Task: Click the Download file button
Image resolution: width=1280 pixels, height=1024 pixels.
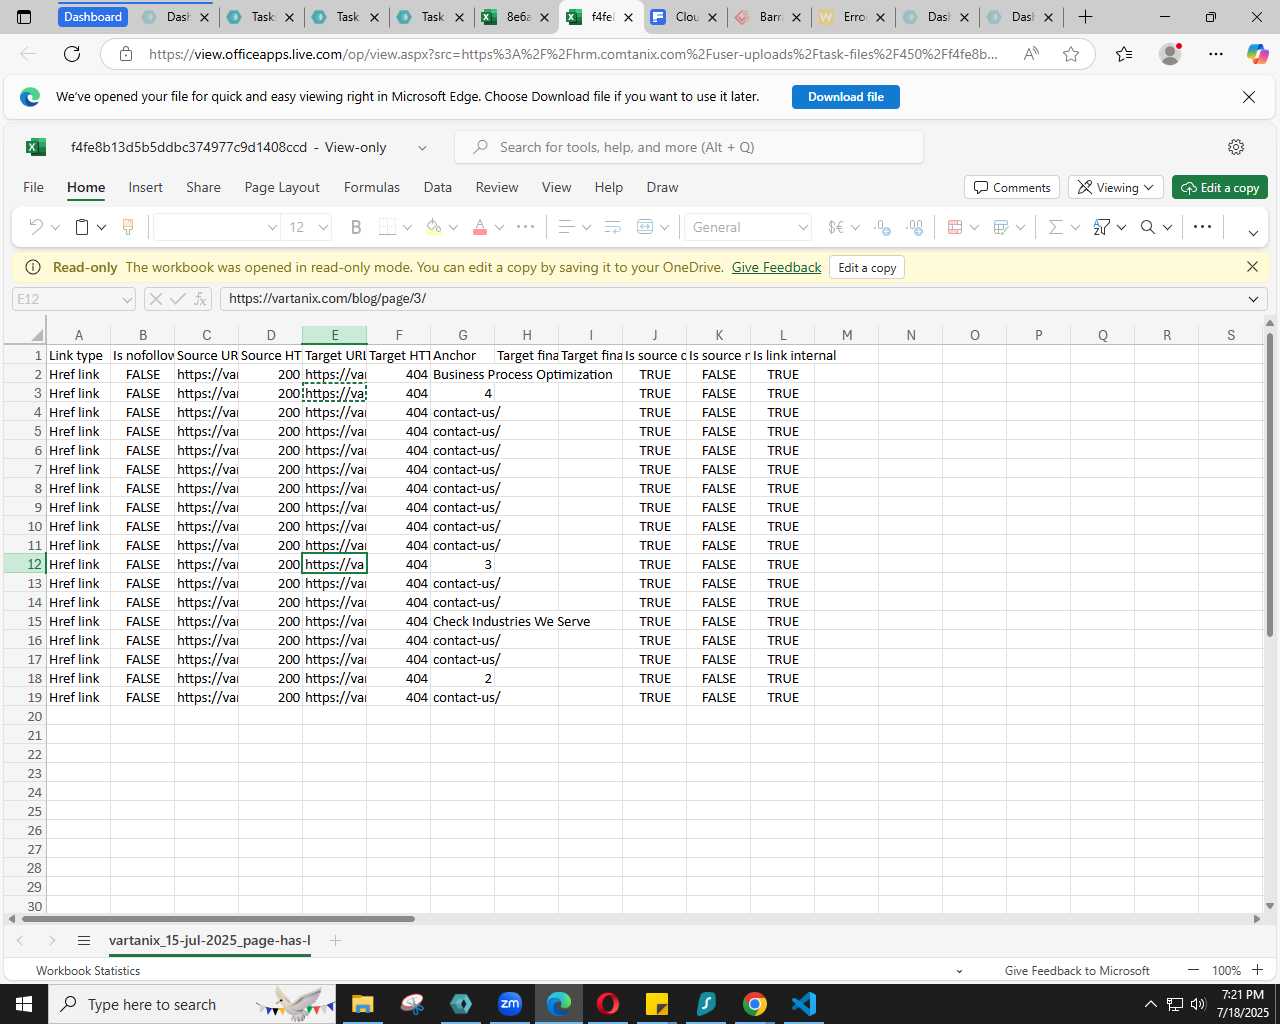Action: click(x=846, y=97)
